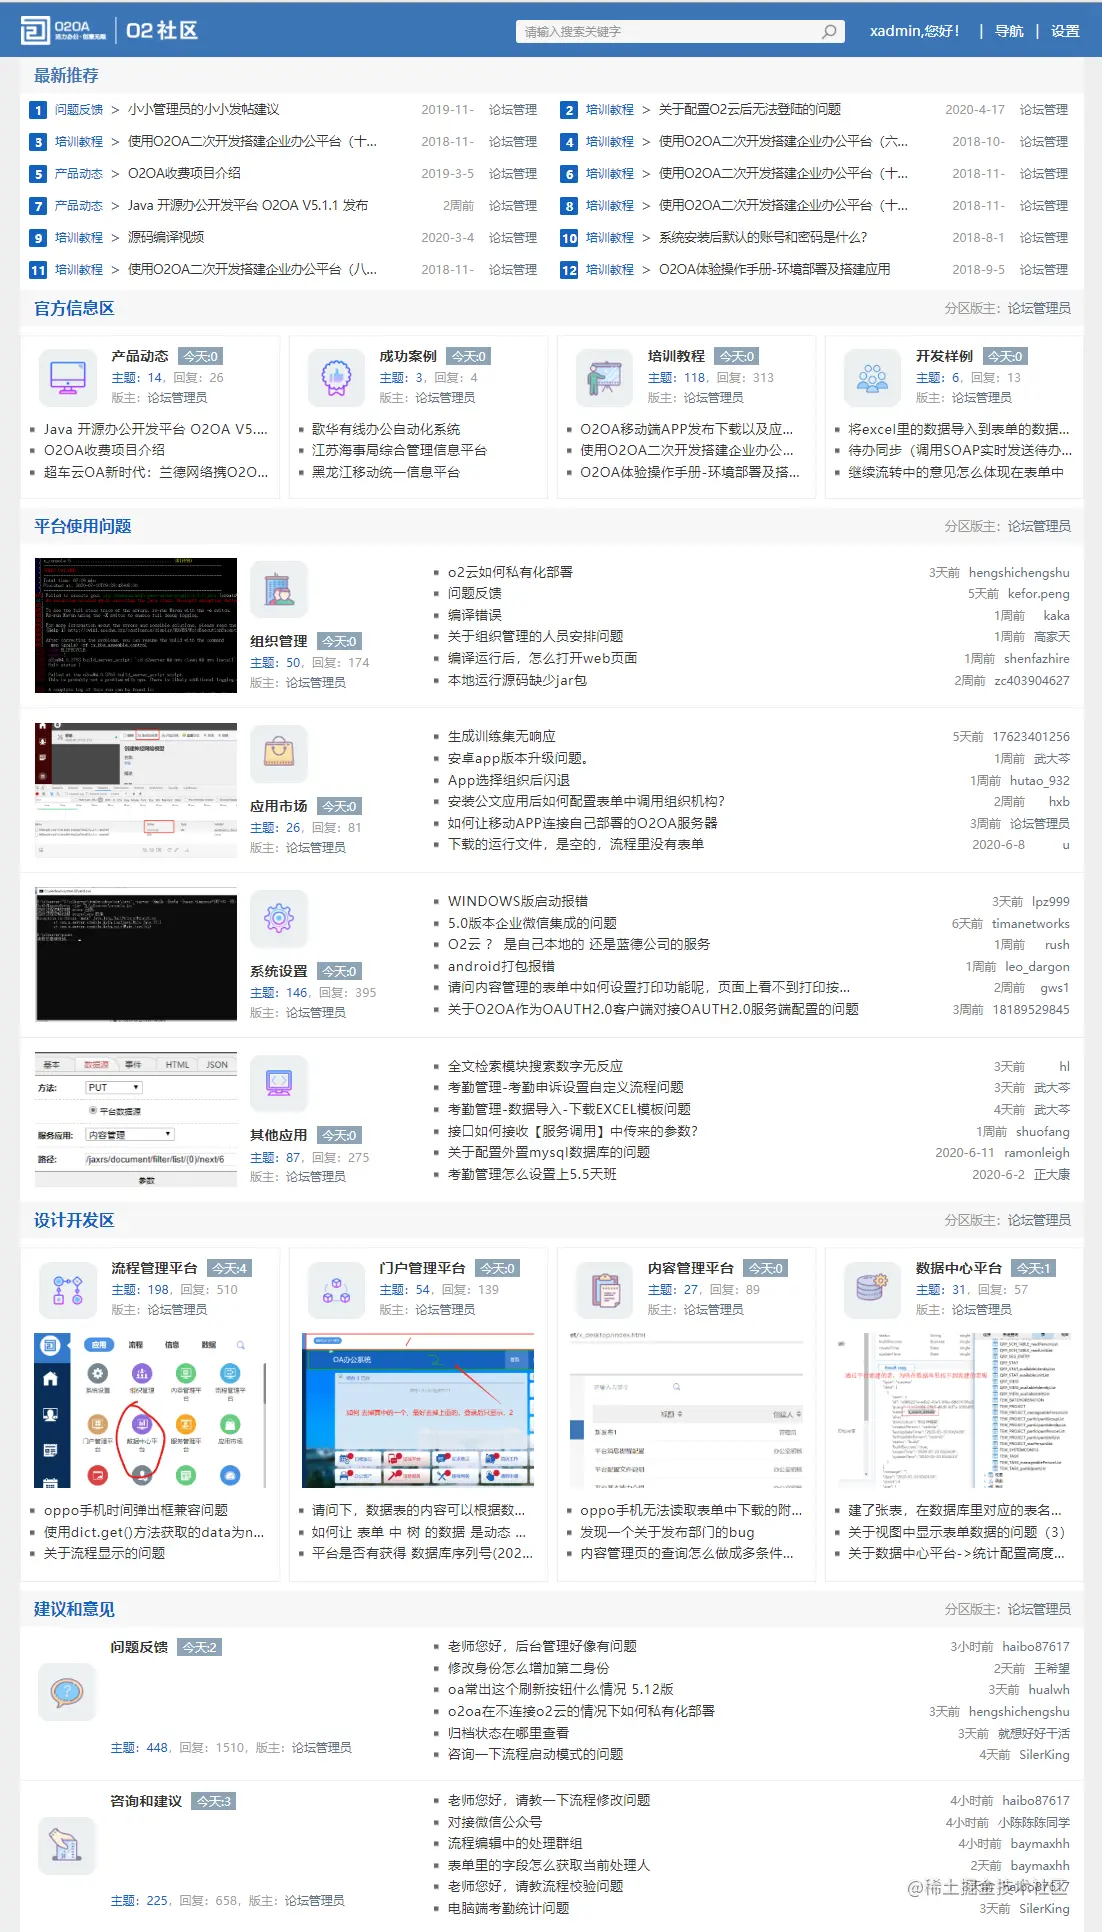The image size is (1102, 1932).
Task: Open the 培训教程 presentation icon
Action: pos(604,377)
